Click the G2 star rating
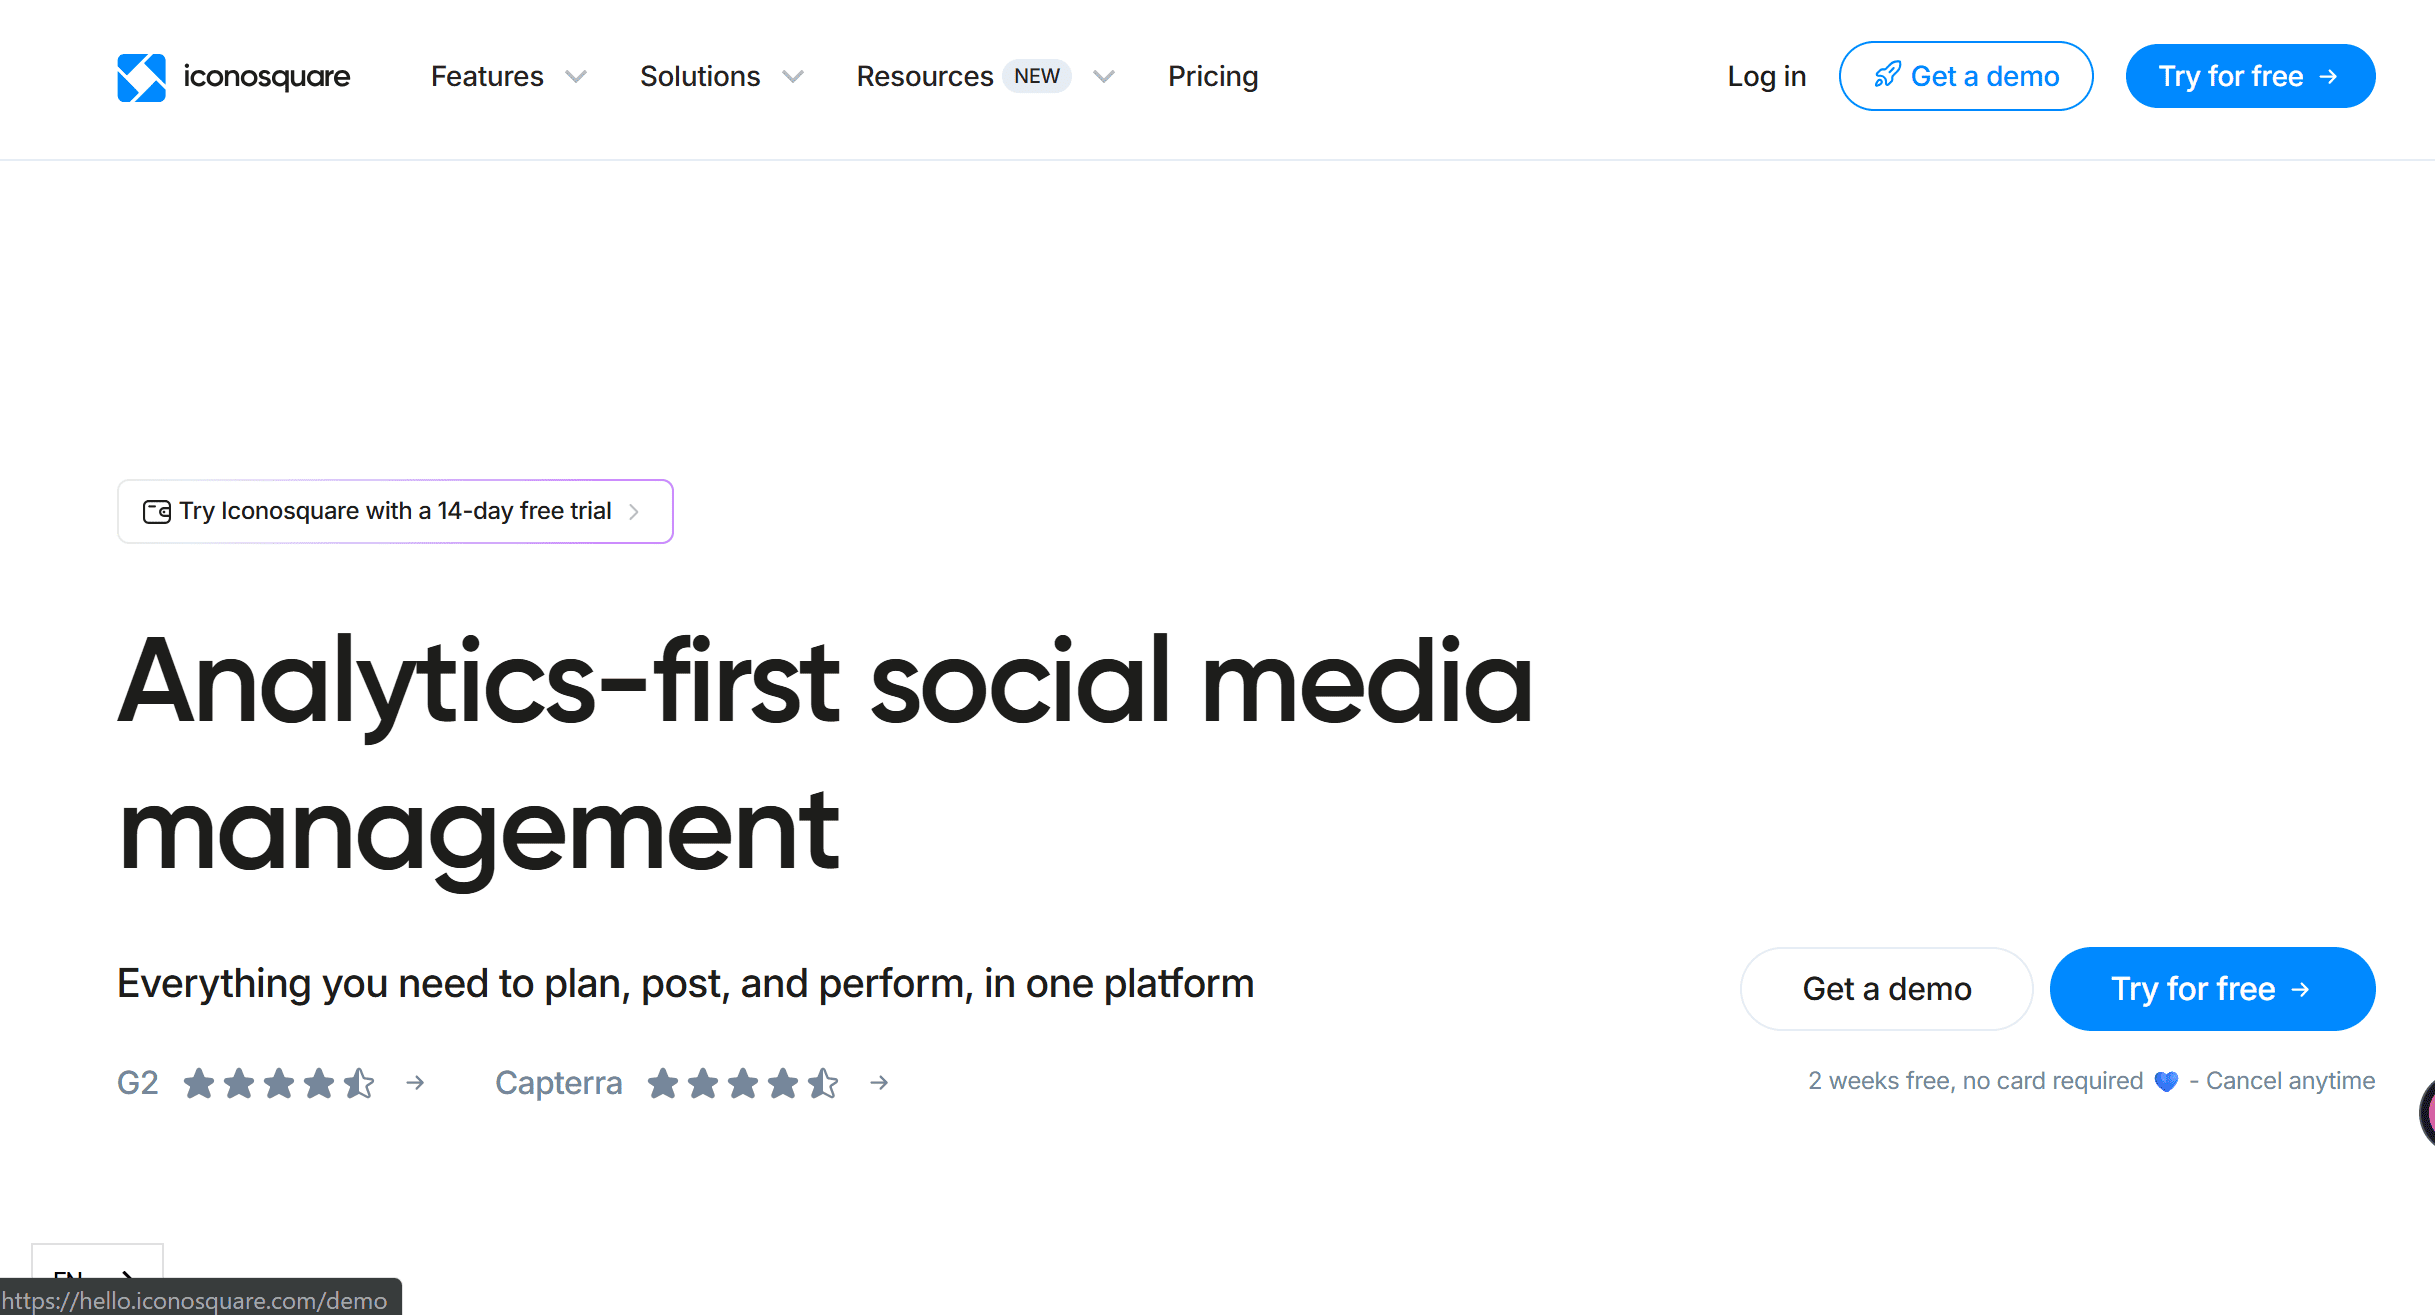 coord(279,1083)
